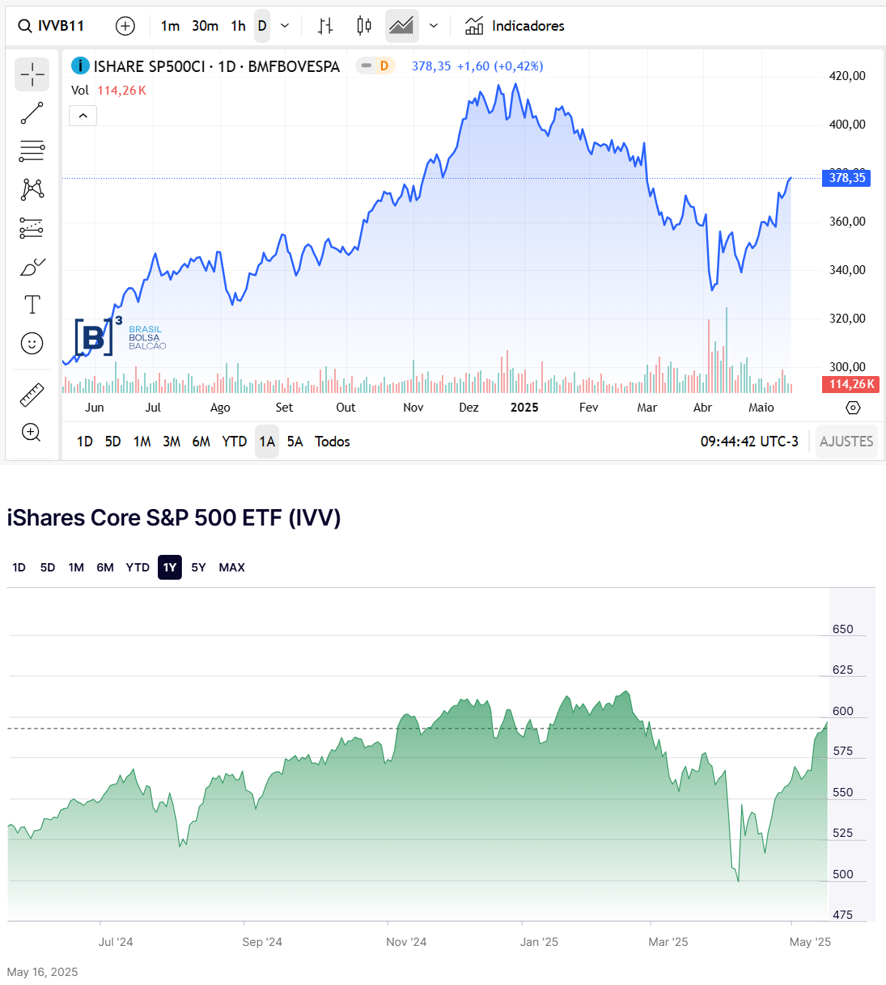Select the brush drawing tool
Screen dimensions: 886x985
click(x=32, y=267)
